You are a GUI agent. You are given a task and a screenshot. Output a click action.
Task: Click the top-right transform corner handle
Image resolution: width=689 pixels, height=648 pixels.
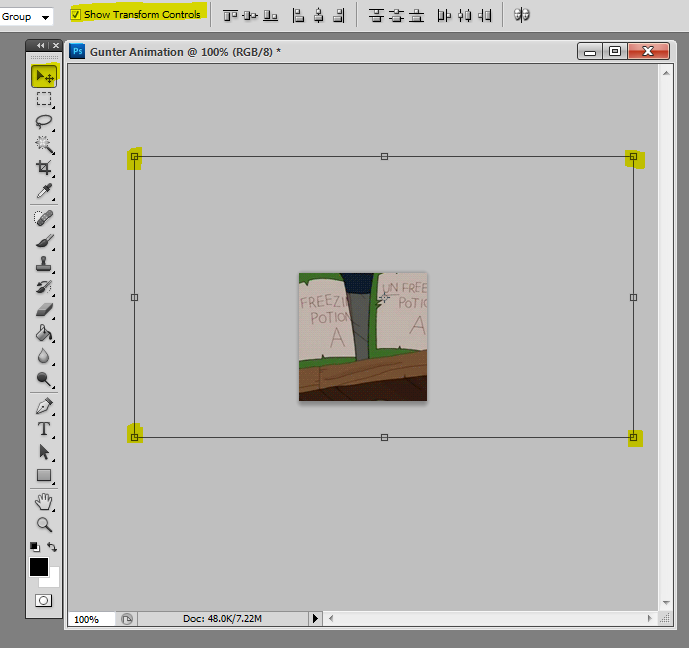633,156
